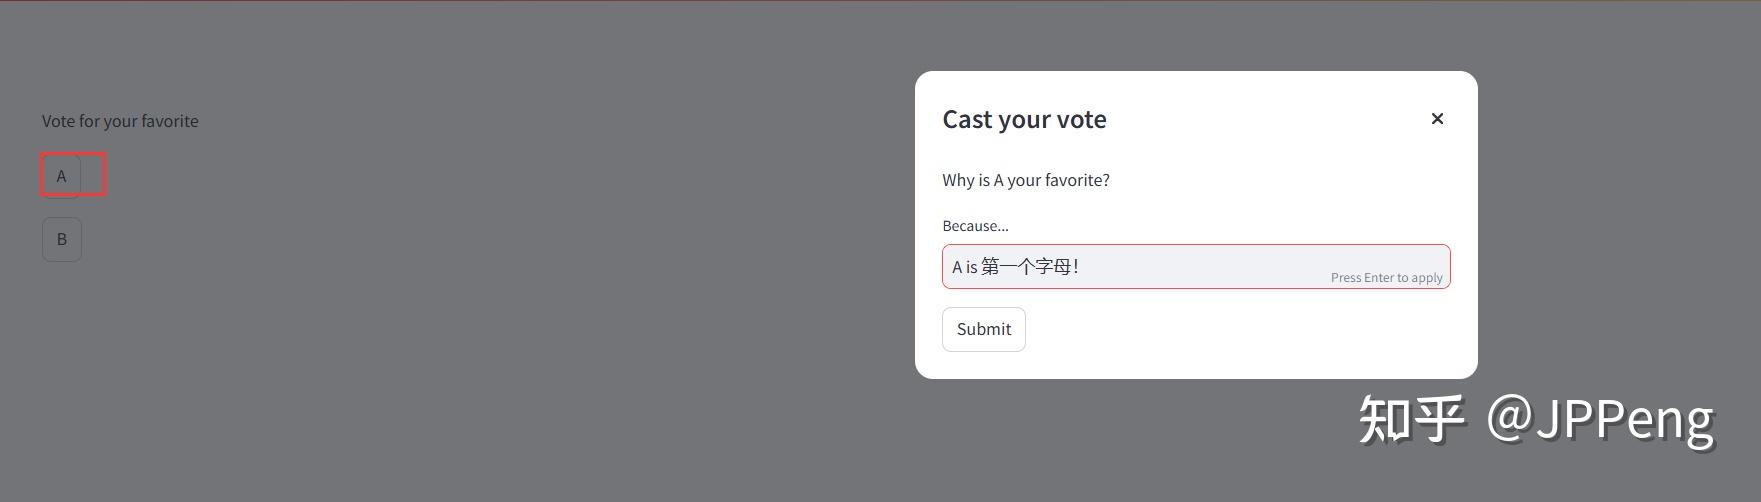Click the red highlight box beside A

(x=94, y=175)
